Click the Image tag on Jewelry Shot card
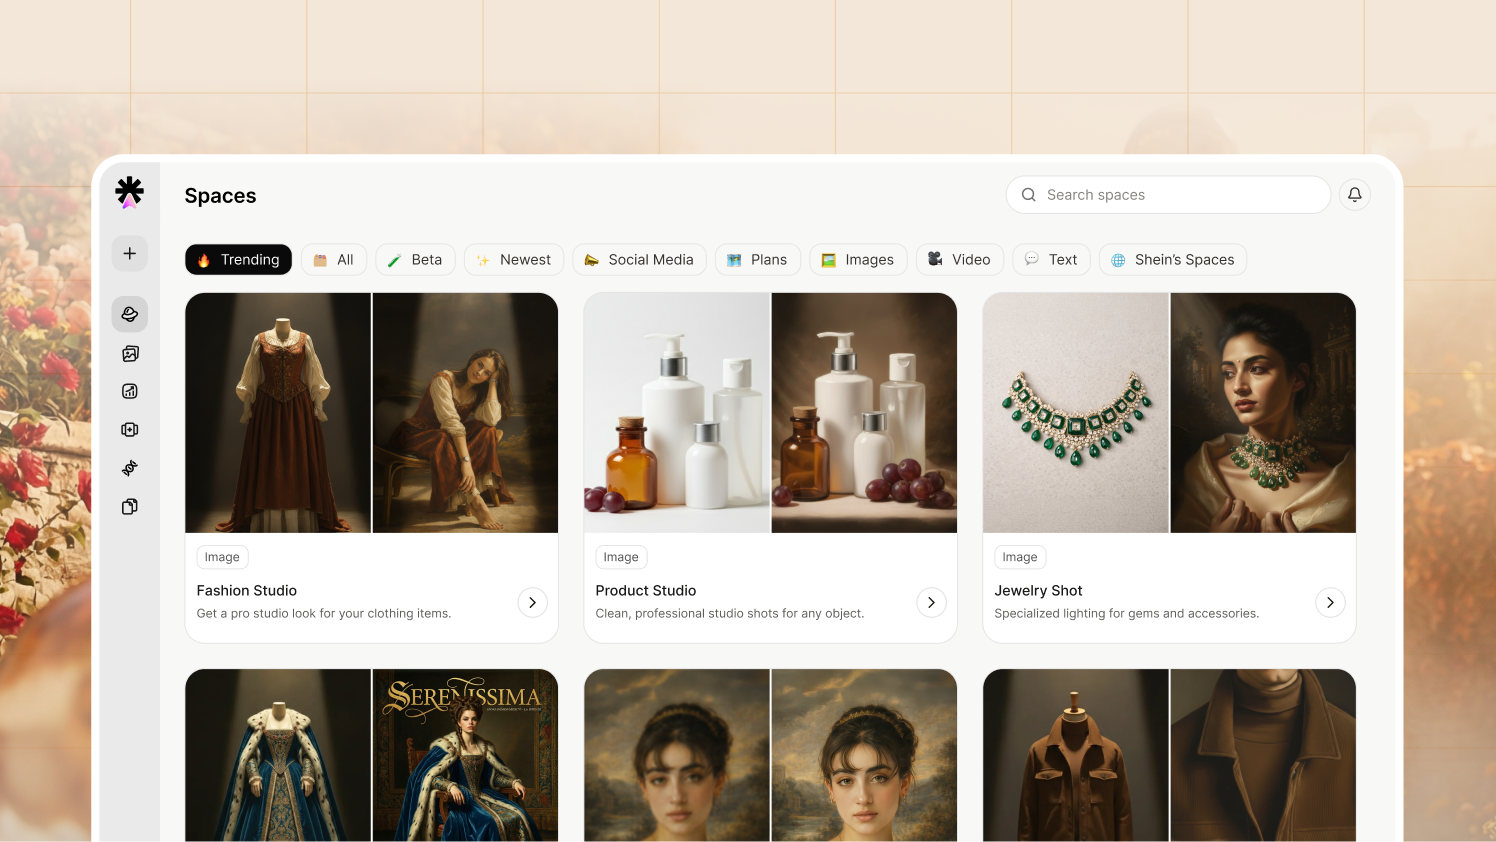1496x842 pixels. (x=1020, y=557)
